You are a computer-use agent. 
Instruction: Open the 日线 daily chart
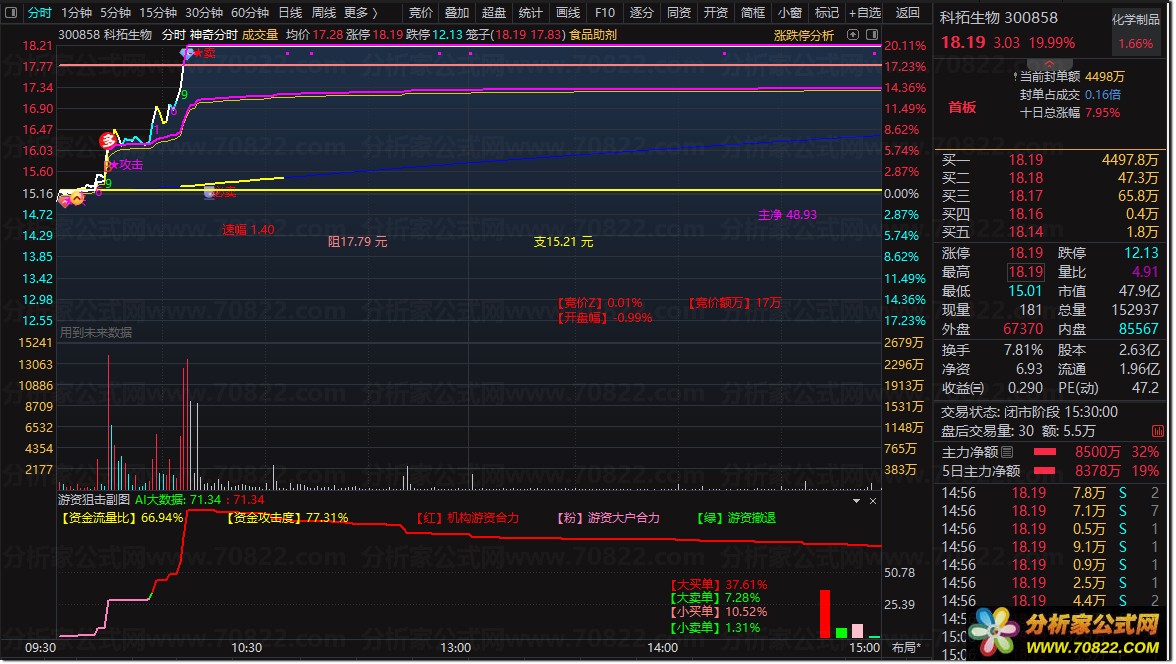pos(290,13)
